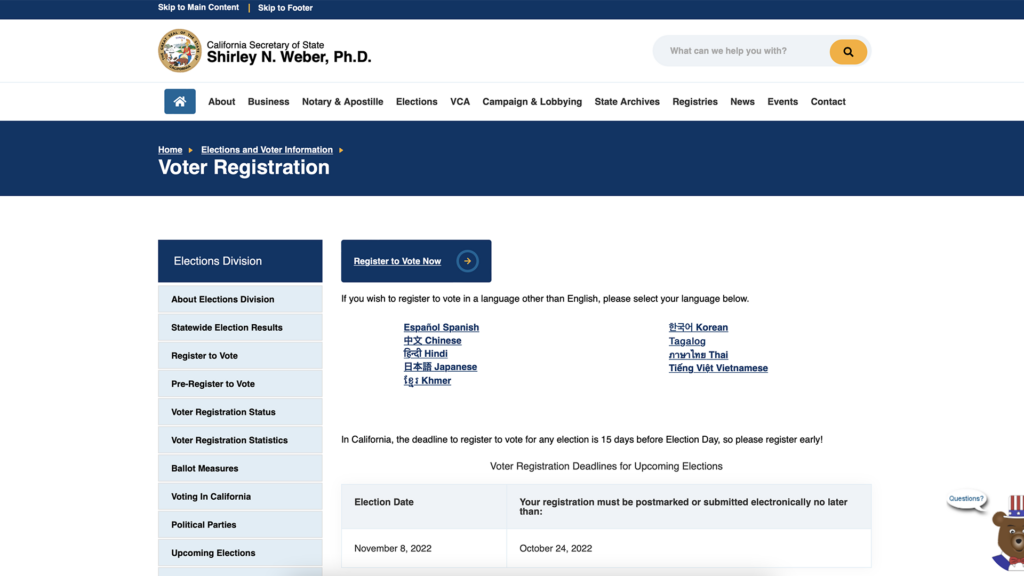The image size is (1024, 576).
Task: Open the Events menu item
Action: pos(782,102)
